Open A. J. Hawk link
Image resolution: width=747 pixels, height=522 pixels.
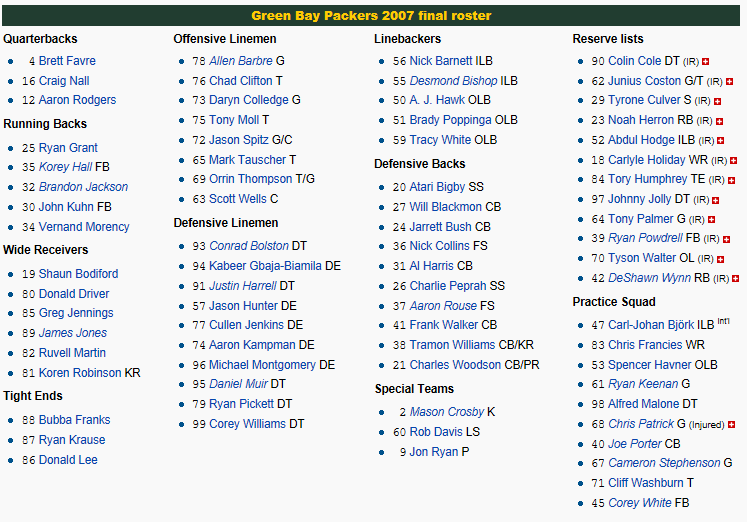pos(437,100)
